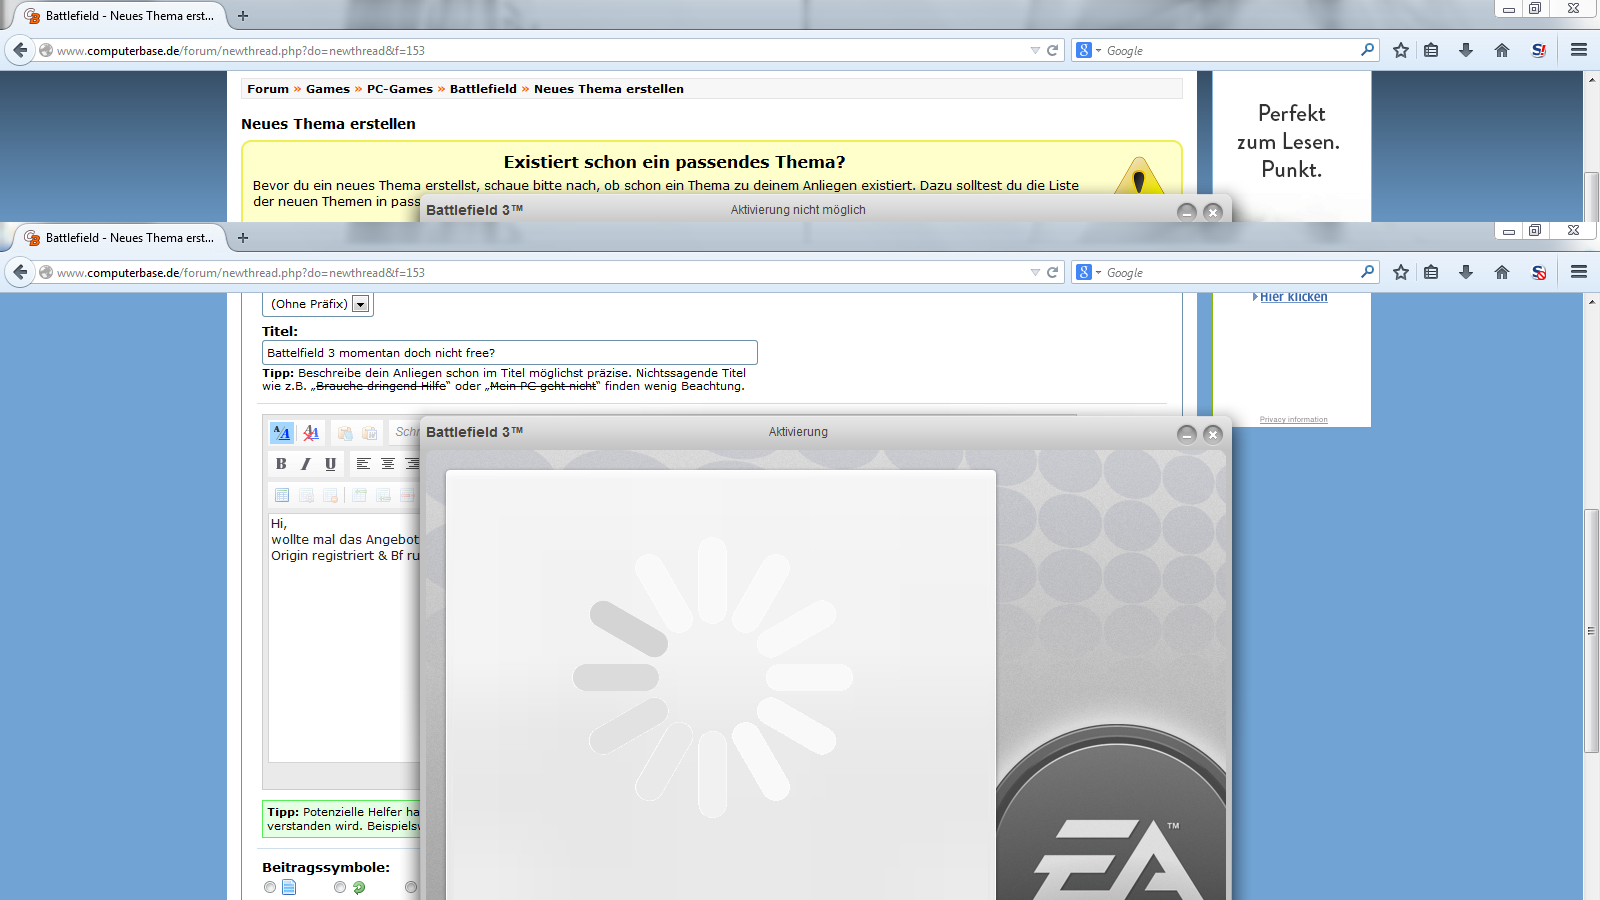Click back arrow in lower browser

click(x=20, y=272)
